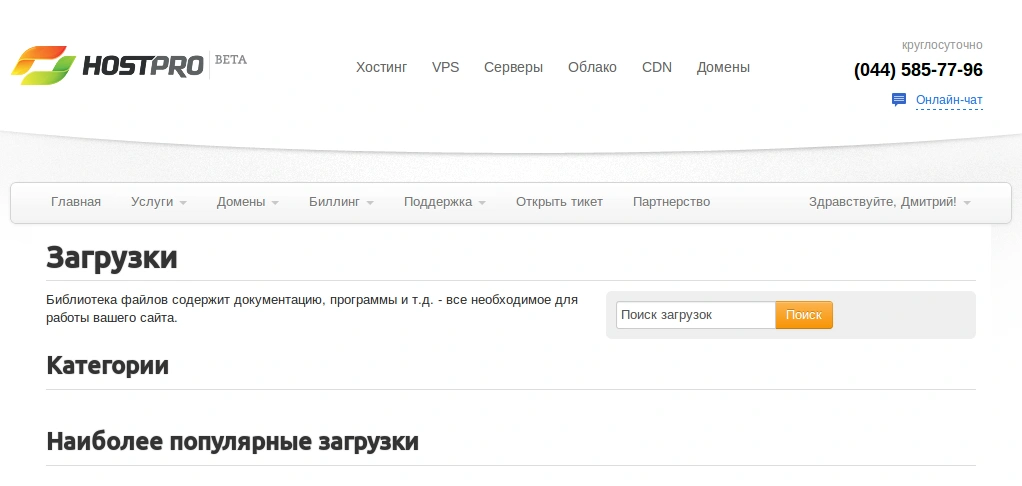Open Партнерство menu item
Image resolution: width=1022 pixels, height=486 pixels.
point(671,202)
